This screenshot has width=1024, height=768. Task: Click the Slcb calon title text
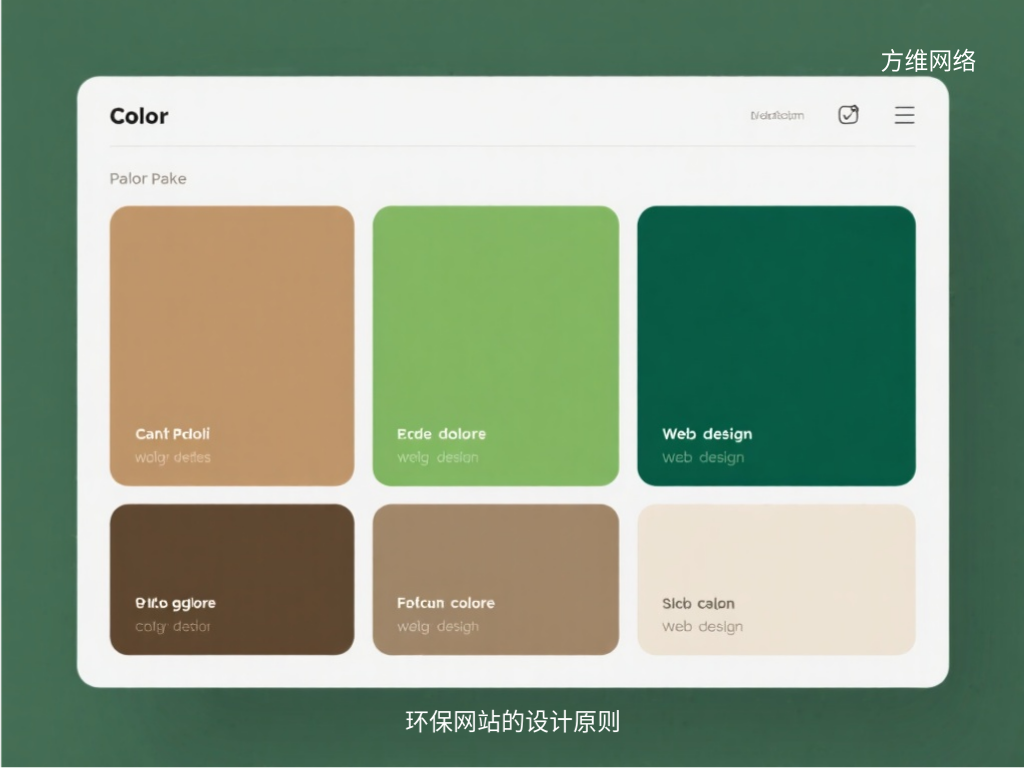point(698,603)
